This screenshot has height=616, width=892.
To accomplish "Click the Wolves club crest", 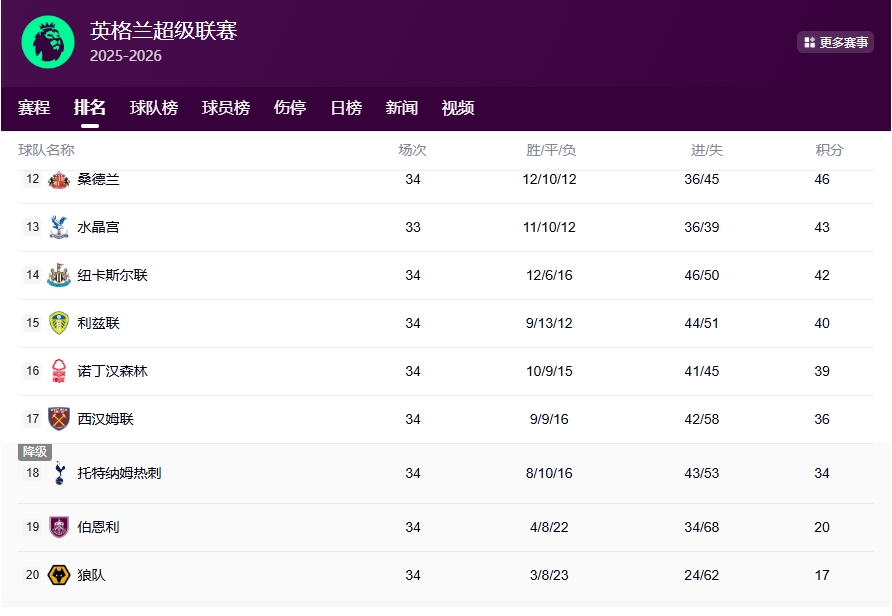I will tap(59, 575).
